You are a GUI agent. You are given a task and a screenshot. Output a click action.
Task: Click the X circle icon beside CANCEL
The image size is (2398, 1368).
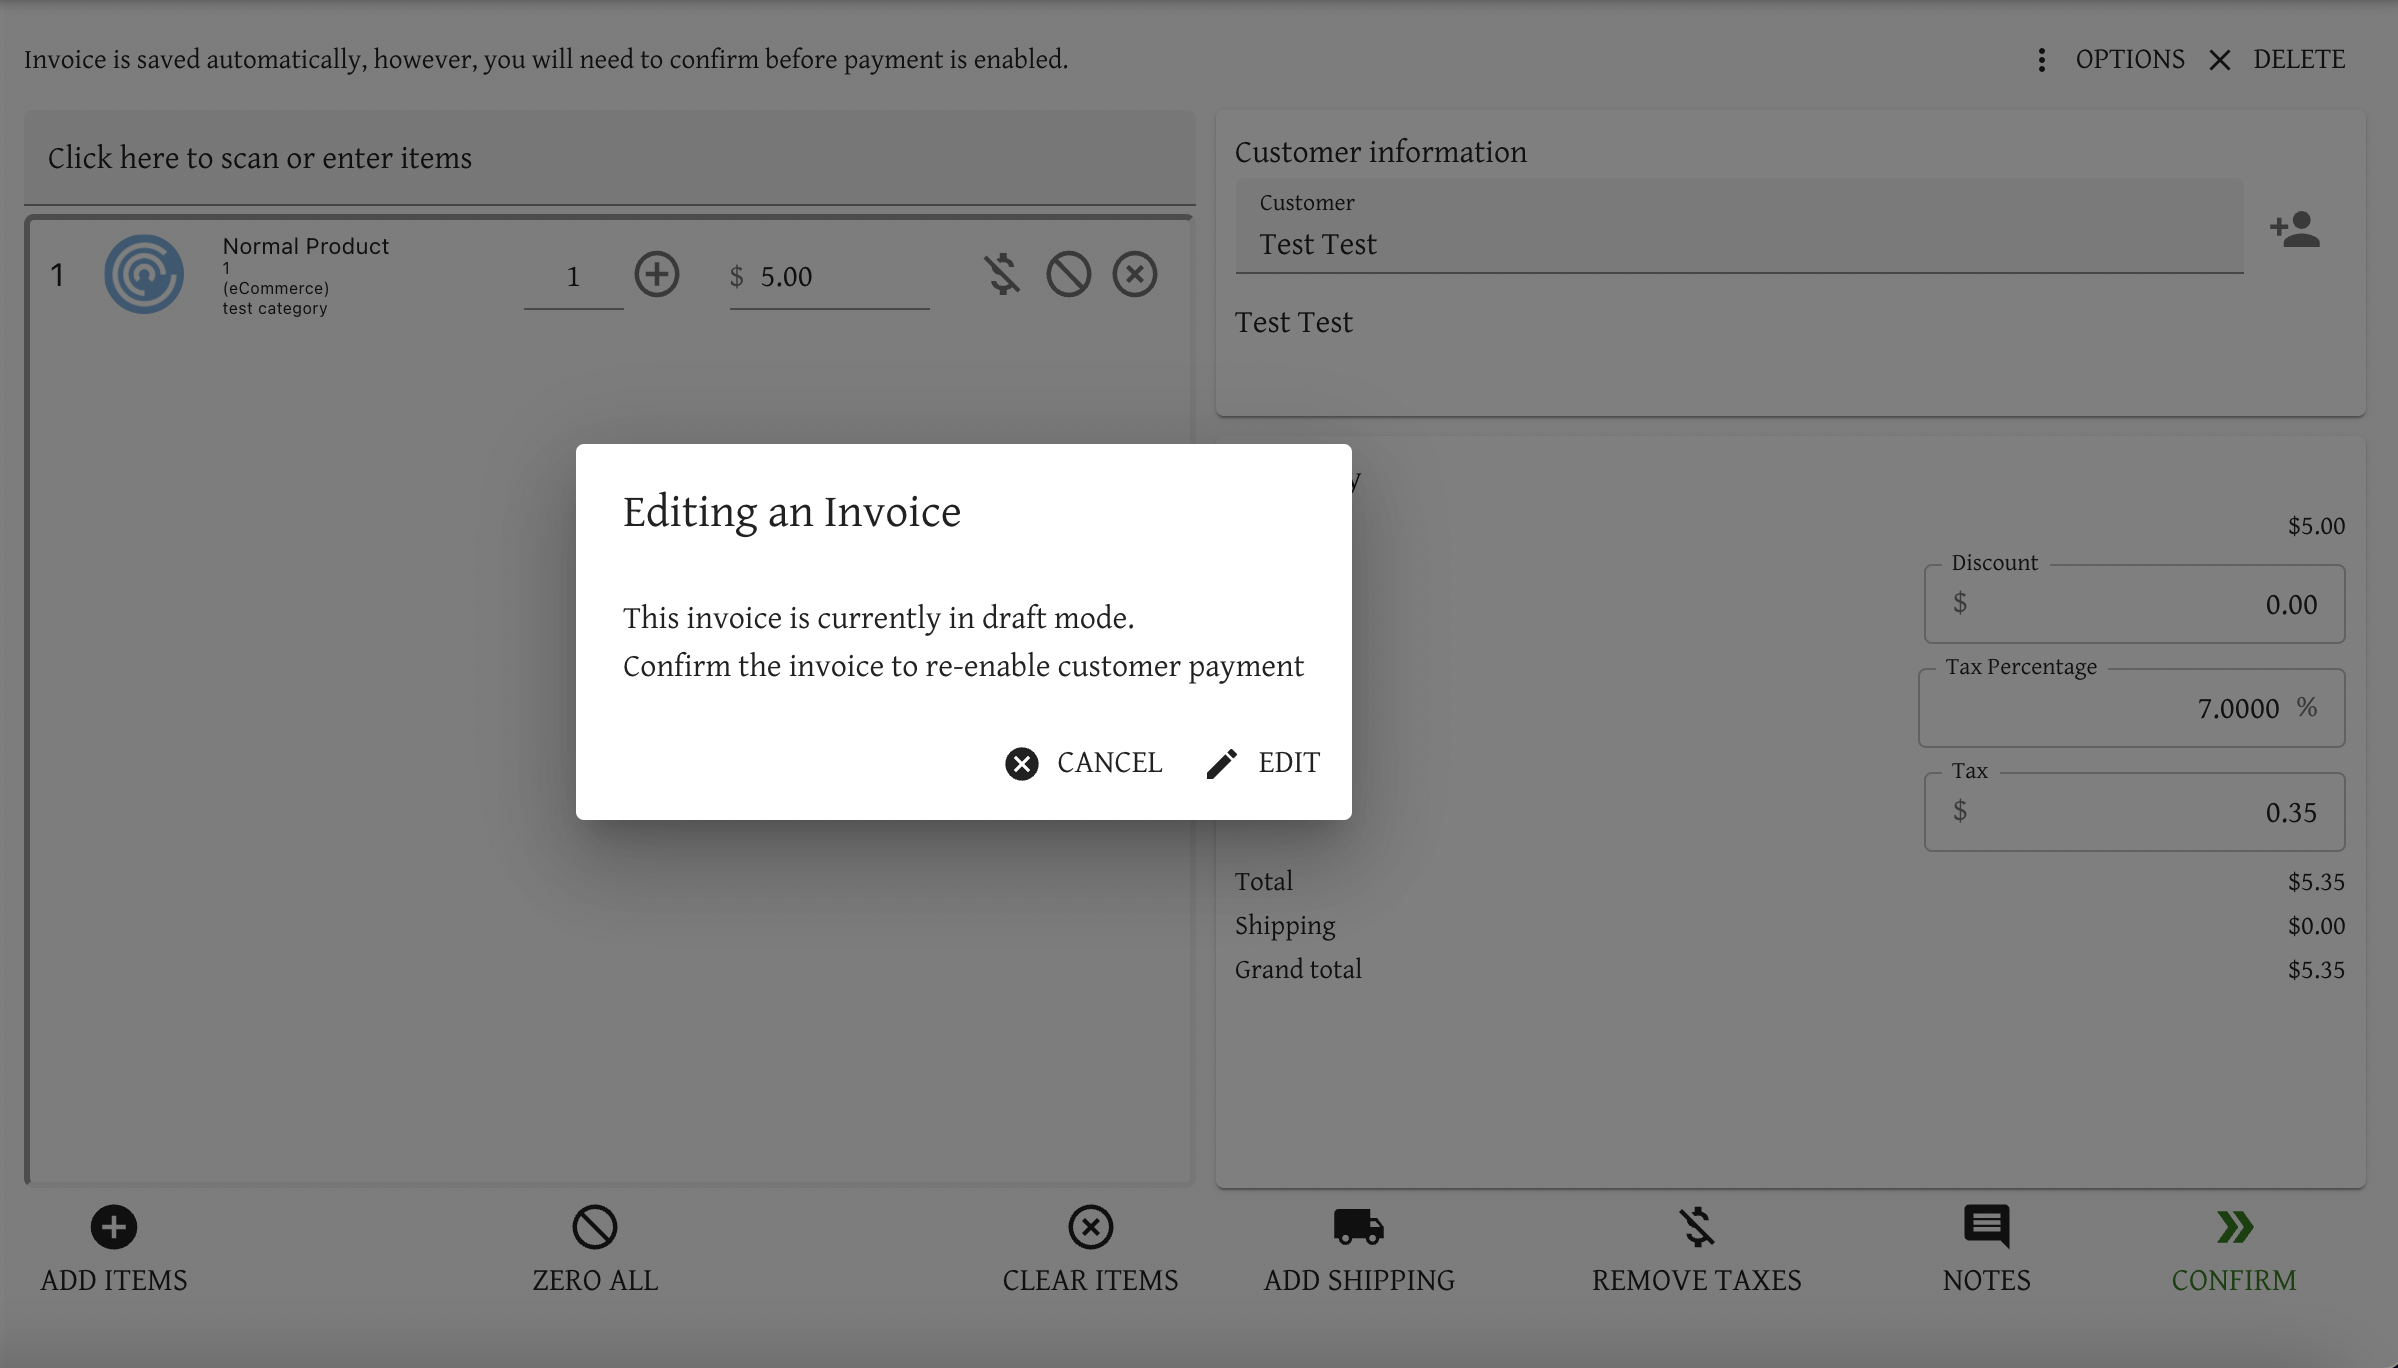coord(1022,764)
